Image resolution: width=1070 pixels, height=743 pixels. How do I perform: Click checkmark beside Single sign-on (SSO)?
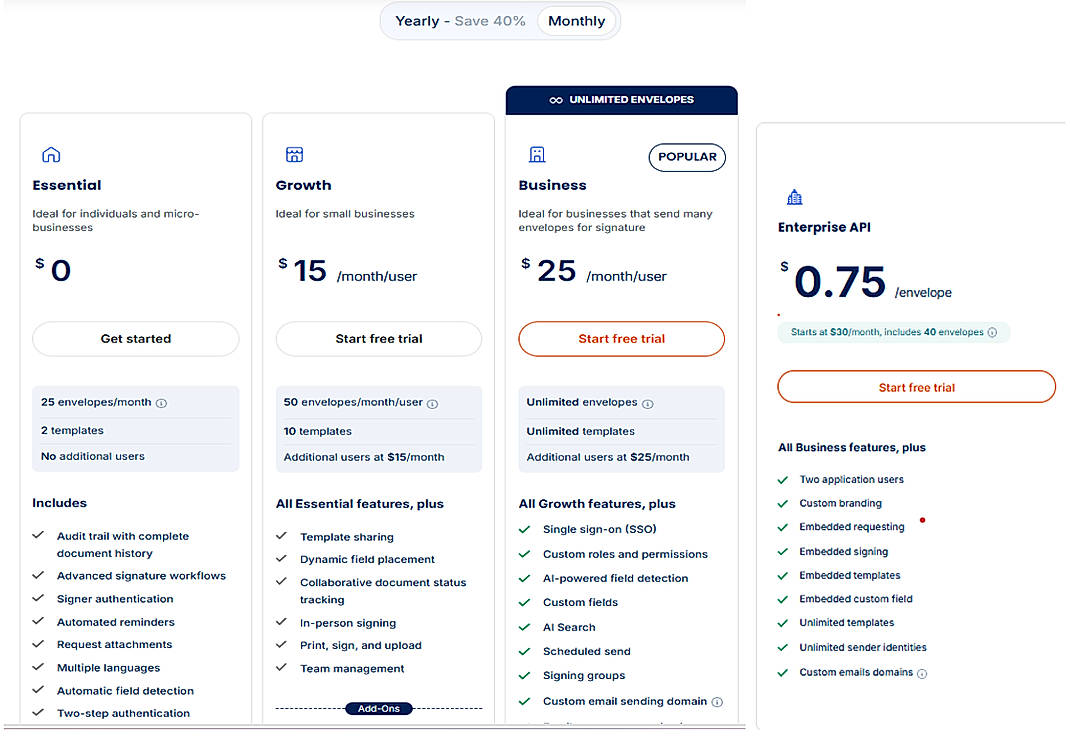(x=524, y=529)
